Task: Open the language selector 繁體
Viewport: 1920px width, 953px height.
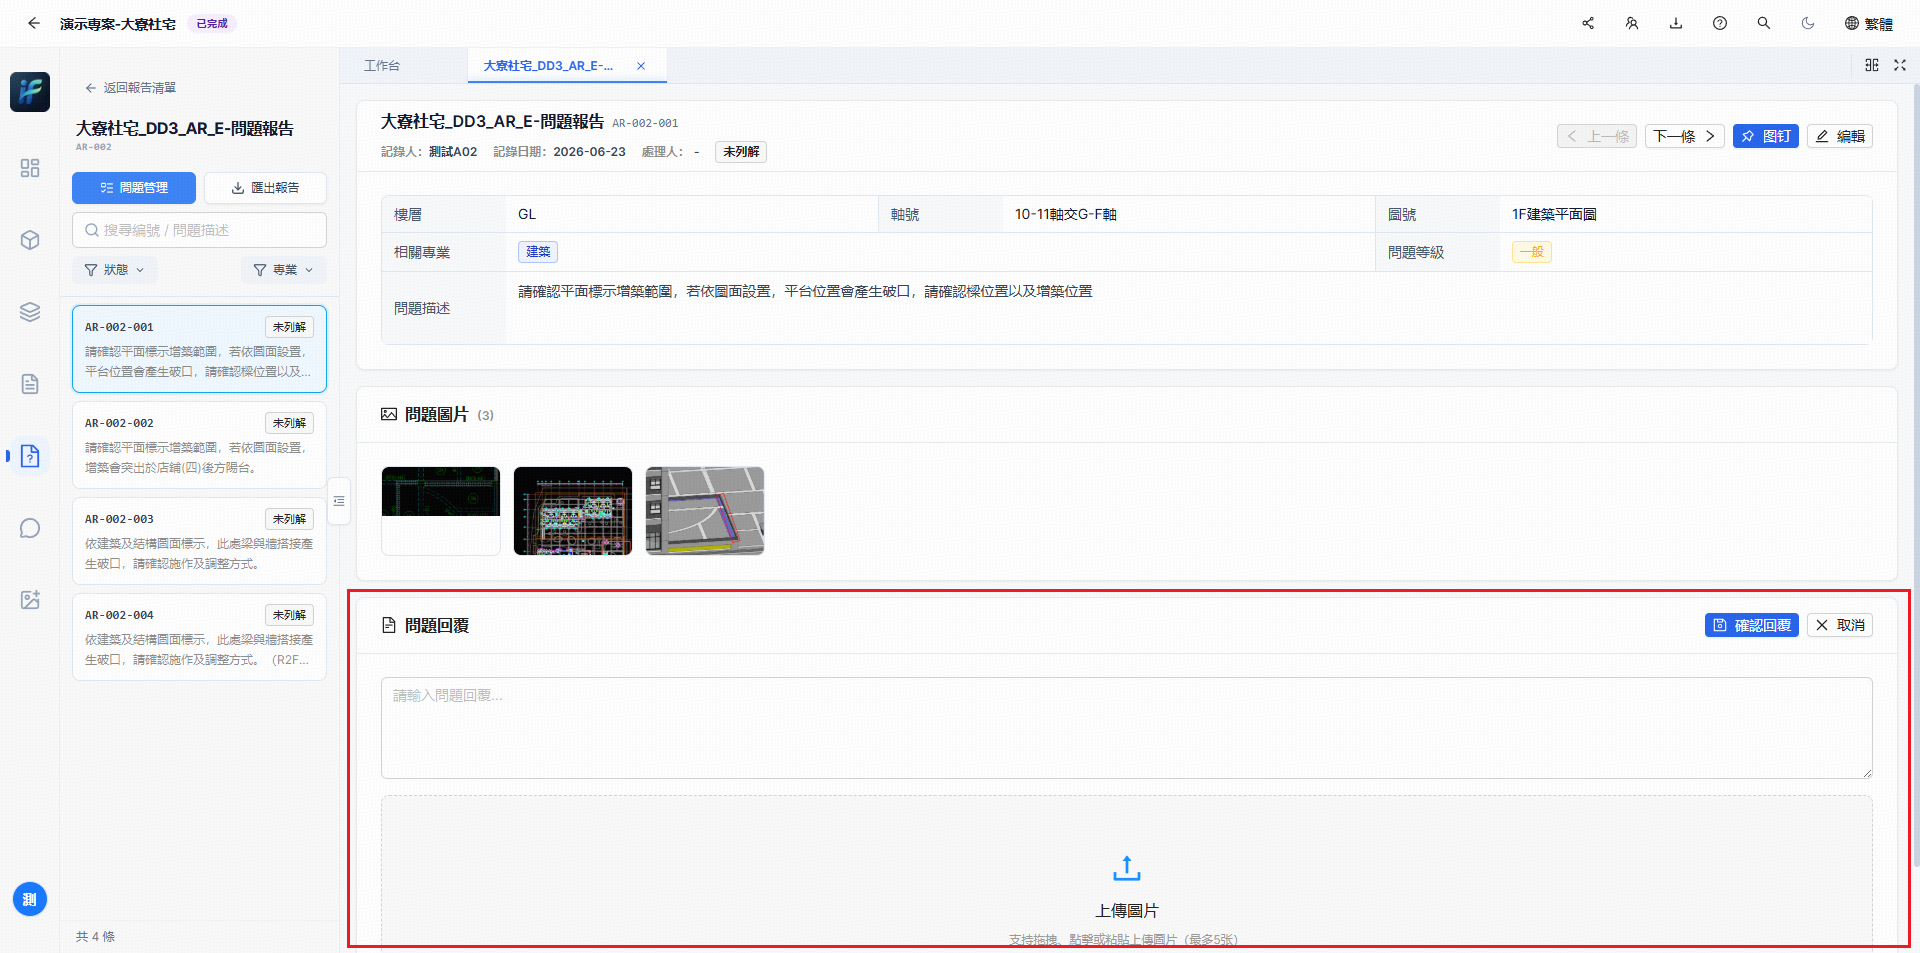Action: point(1869,23)
